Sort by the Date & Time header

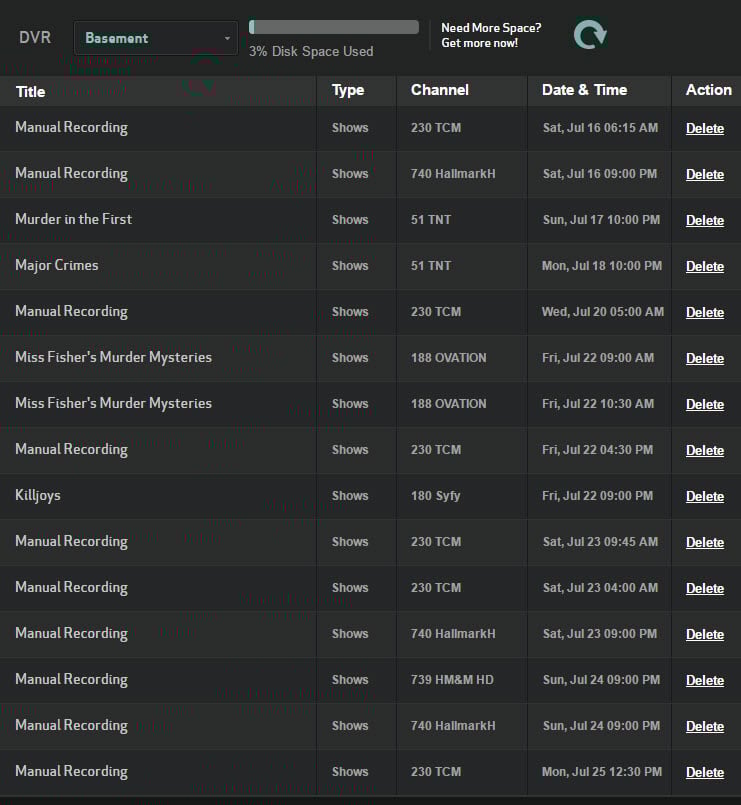click(584, 90)
